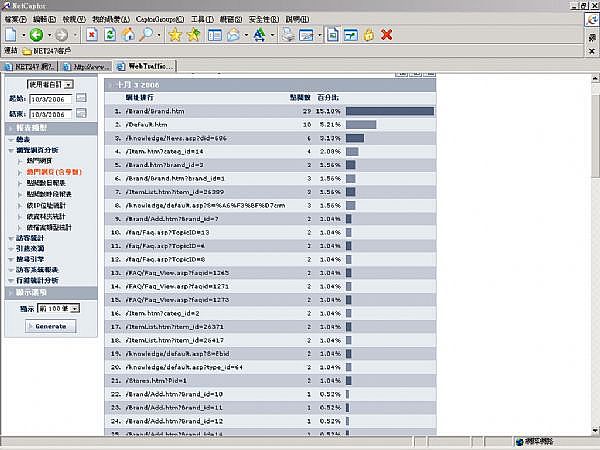Click the /Item.htm?categ_id=14 row text

(x=165, y=152)
